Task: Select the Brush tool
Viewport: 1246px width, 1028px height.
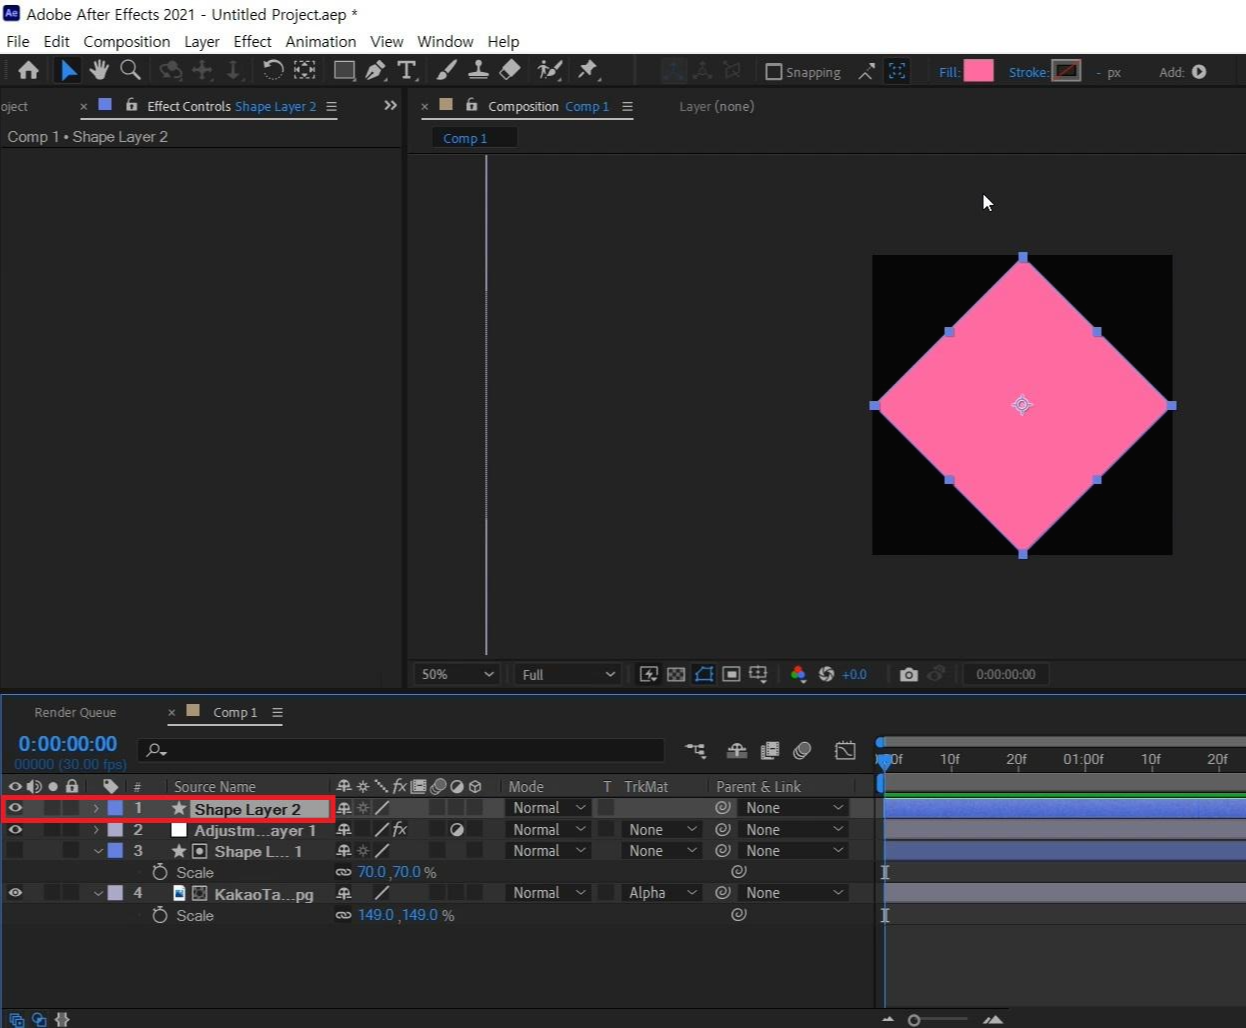Action: [x=447, y=70]
